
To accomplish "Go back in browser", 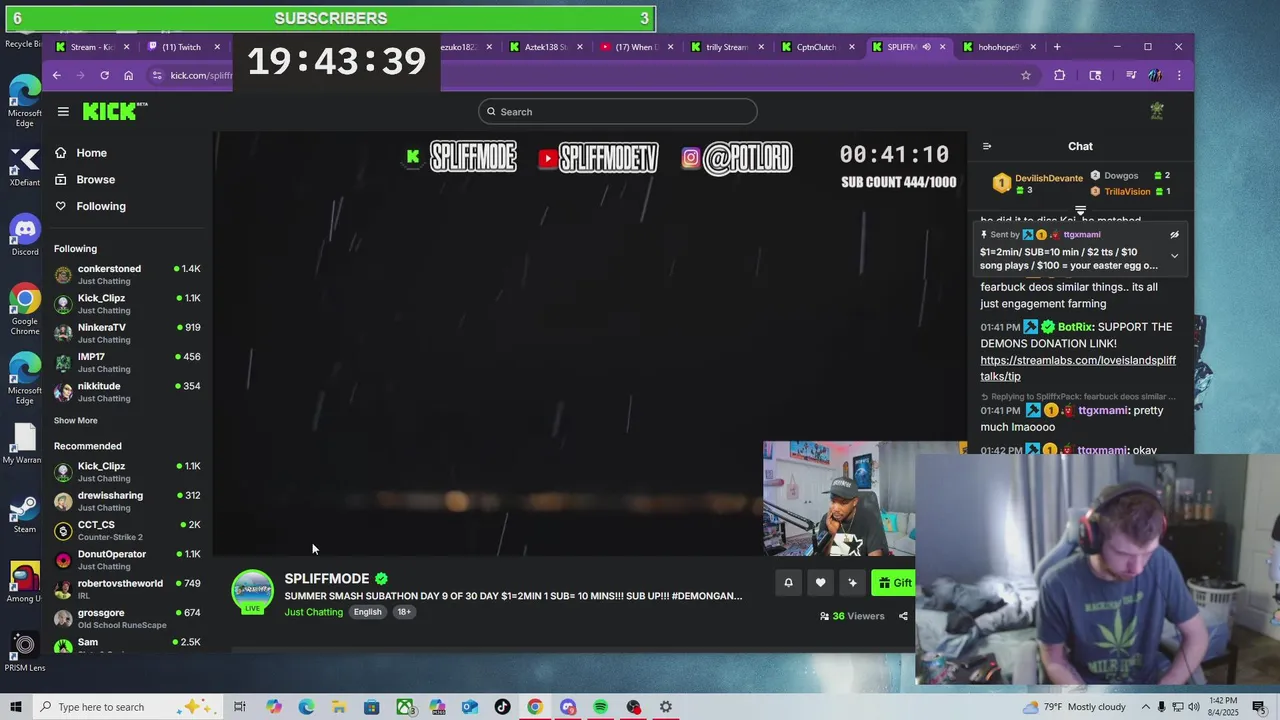I will (x=56, y=75).
